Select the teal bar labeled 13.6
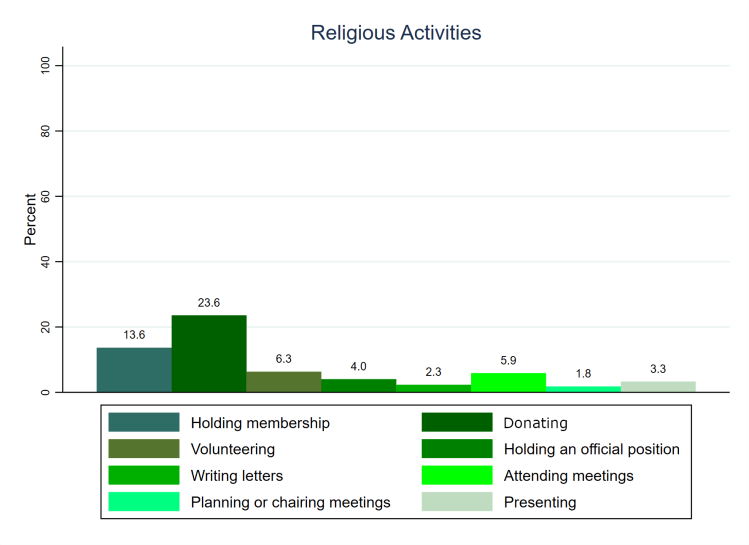This screenshot has width=749, height=545. click(134, 370)
